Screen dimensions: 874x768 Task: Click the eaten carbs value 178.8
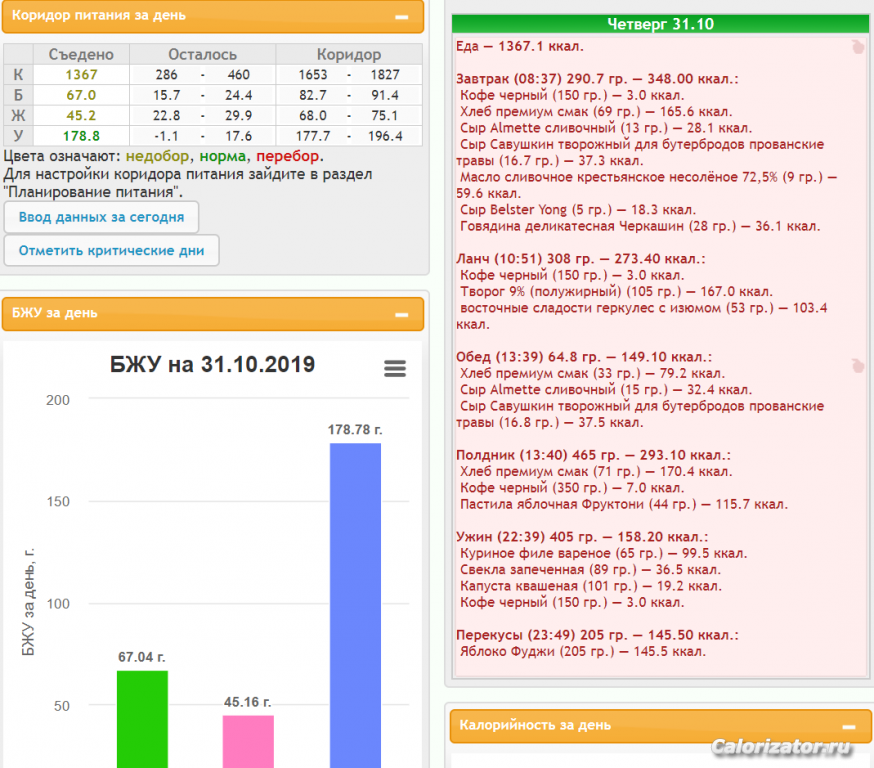[x=81, y=136]
